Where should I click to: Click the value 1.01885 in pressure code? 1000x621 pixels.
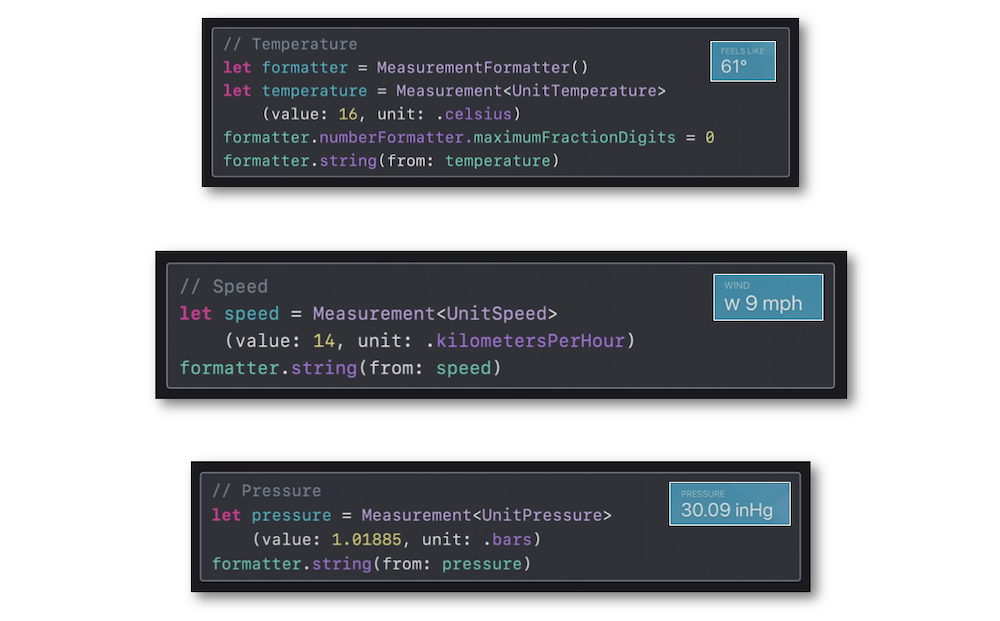(366, 539)
